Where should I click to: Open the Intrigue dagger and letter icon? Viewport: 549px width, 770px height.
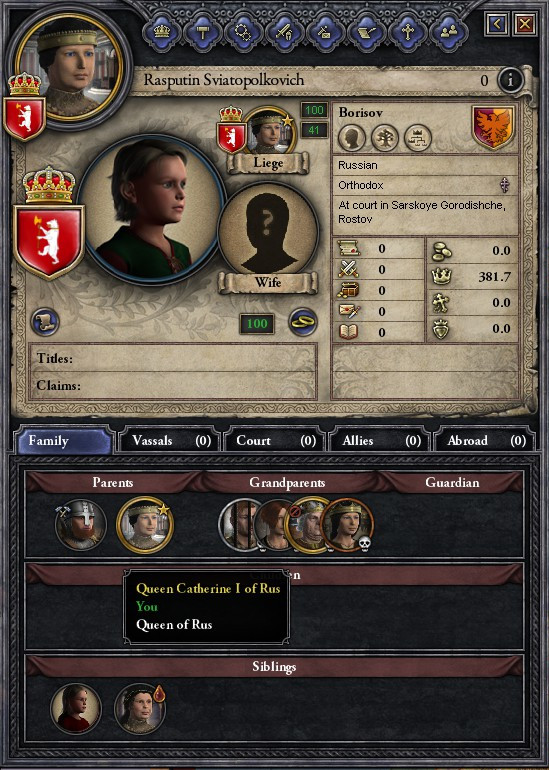click(x=325, y=32)
